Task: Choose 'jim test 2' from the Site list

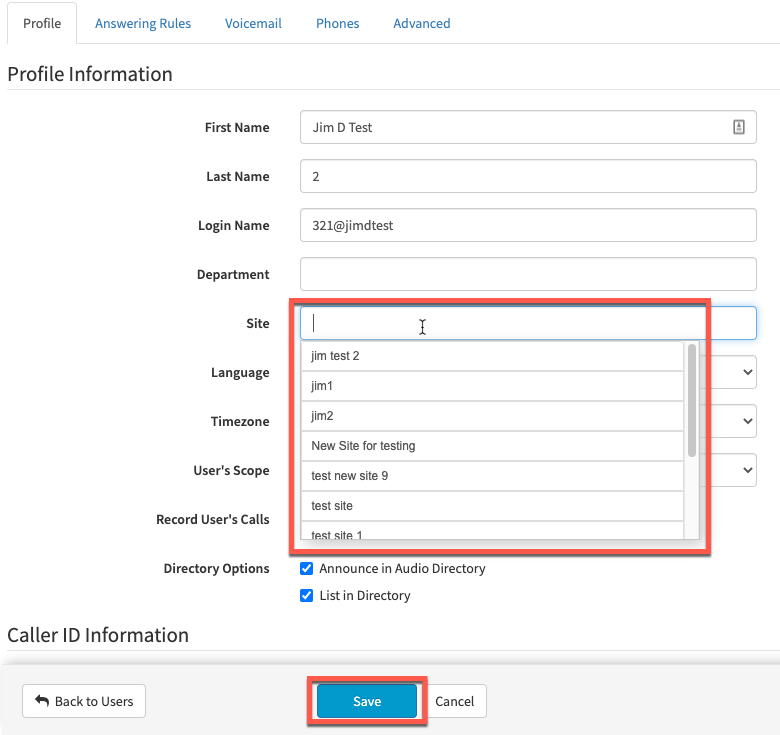Action: [492, 356]
